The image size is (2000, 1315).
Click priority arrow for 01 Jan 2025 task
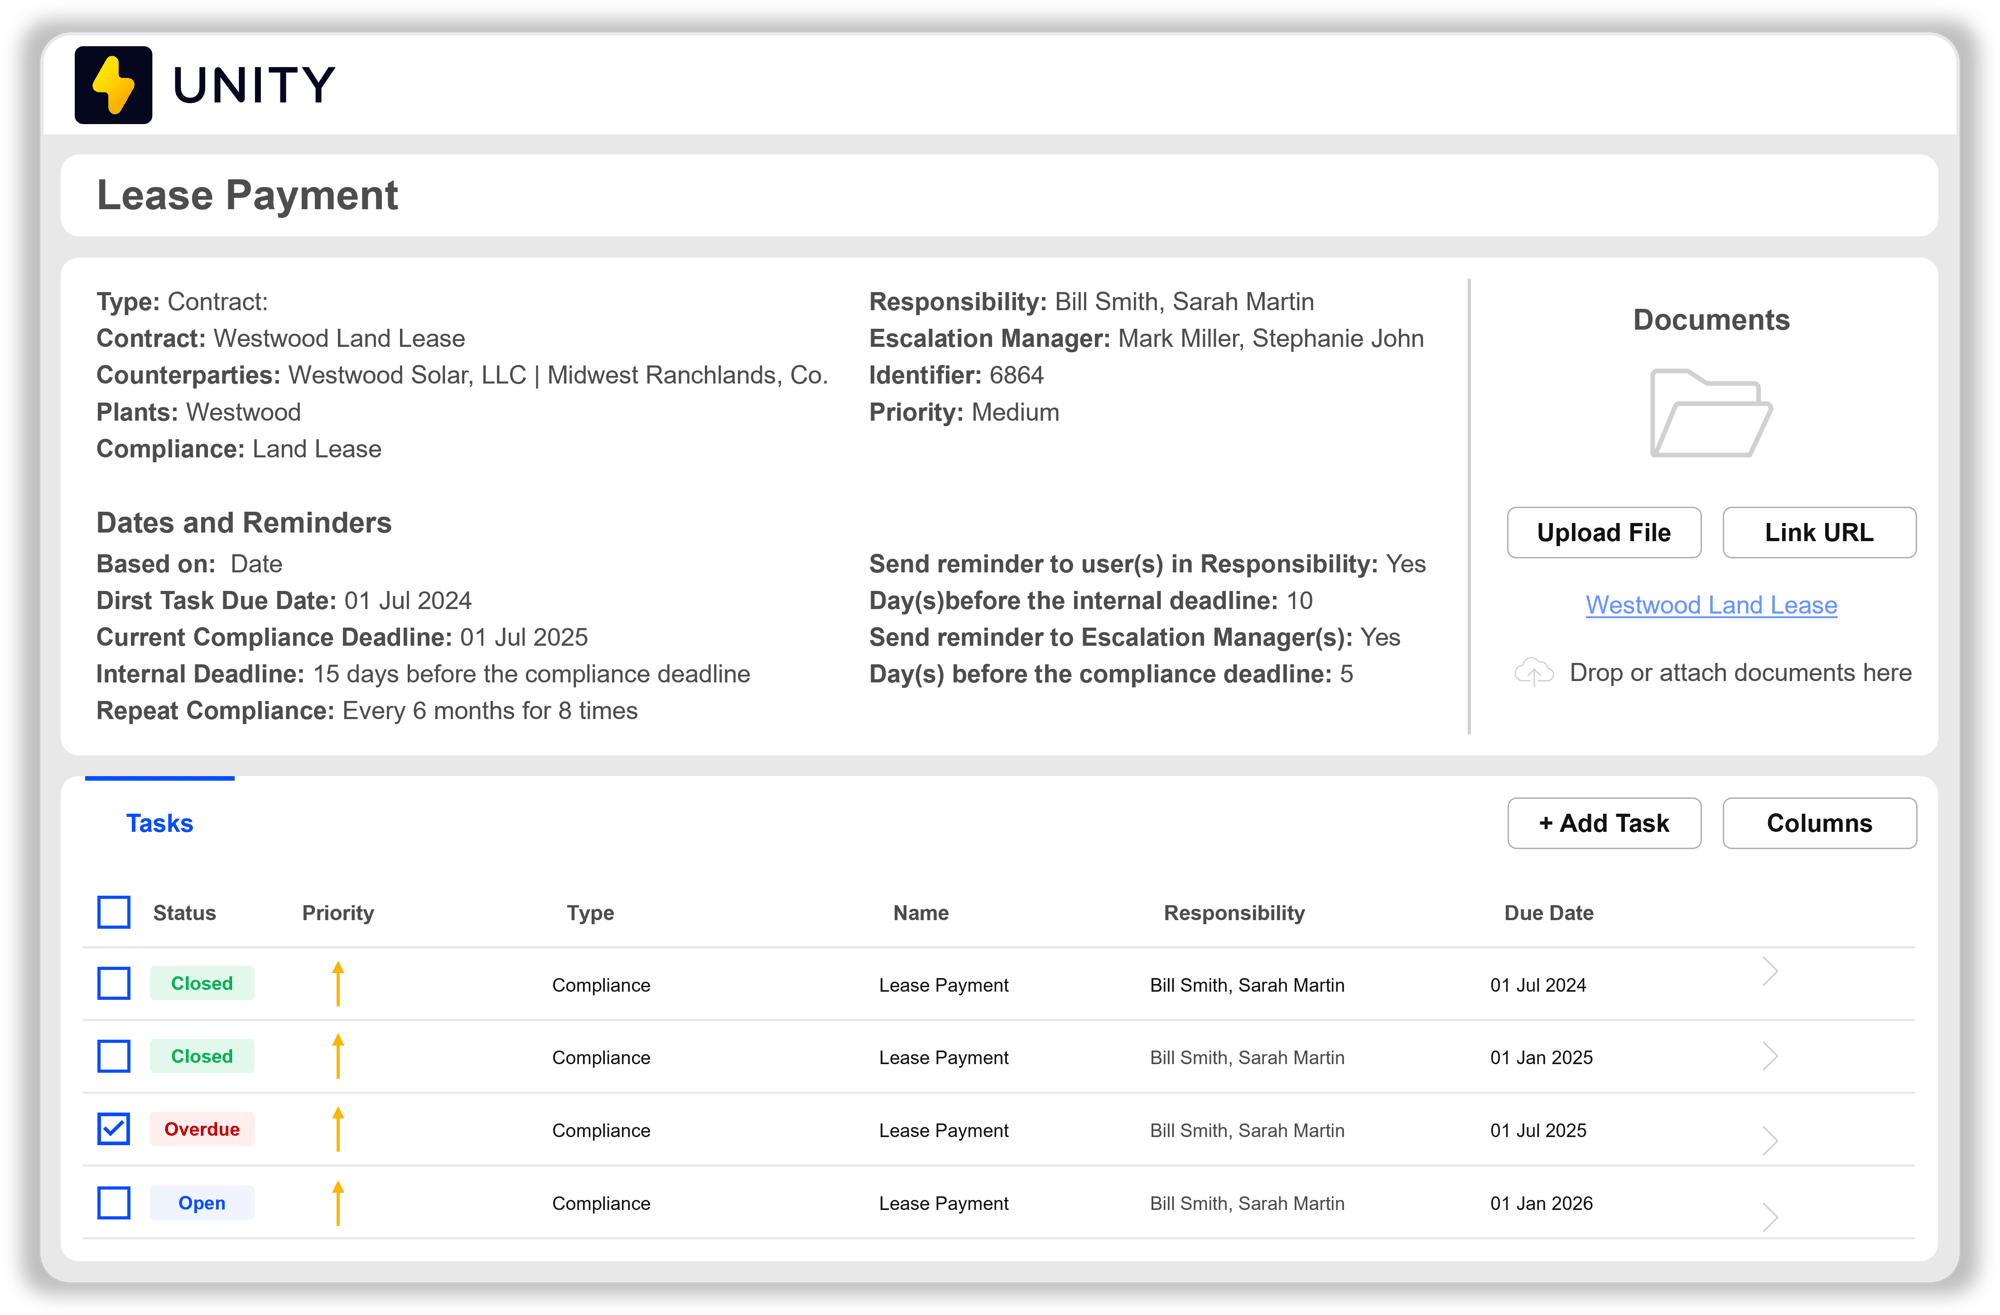coord(338,1057)
